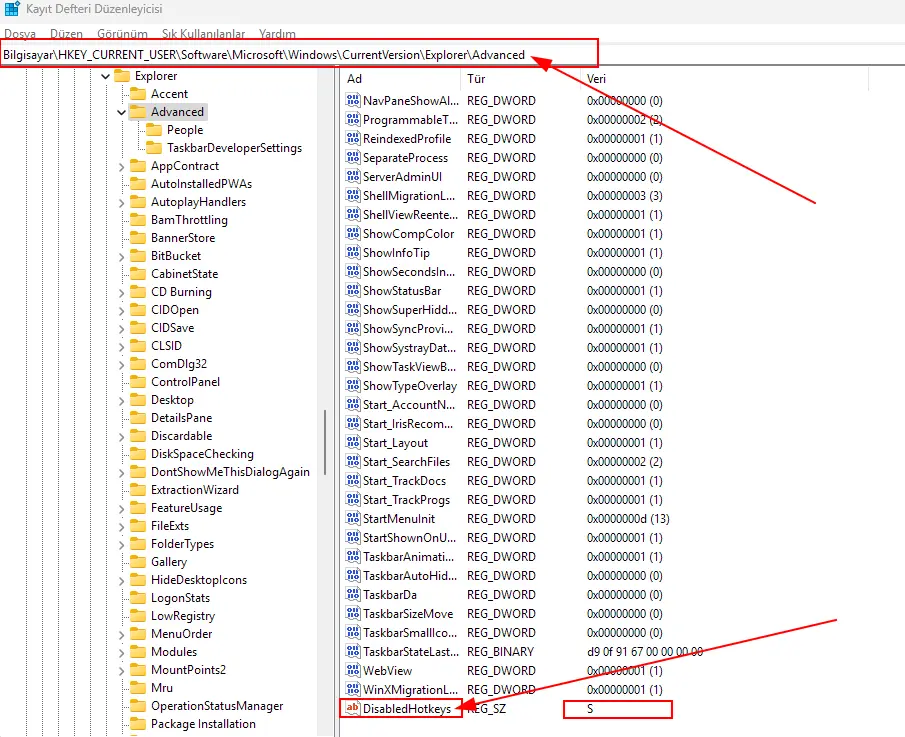Open the Yardım menu
This screenshot has width=905, height=737.
pos(278,33)
